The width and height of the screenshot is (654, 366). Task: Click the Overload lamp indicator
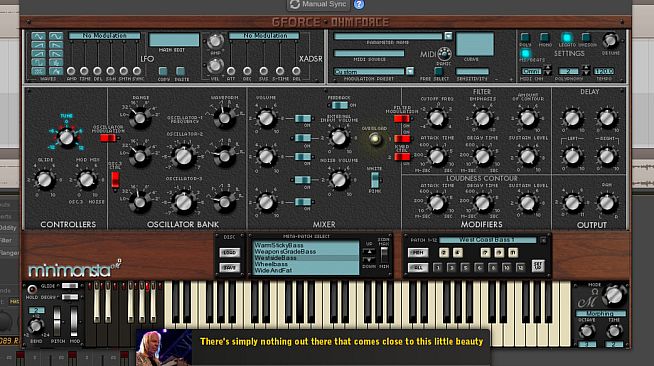coord(375,139)
